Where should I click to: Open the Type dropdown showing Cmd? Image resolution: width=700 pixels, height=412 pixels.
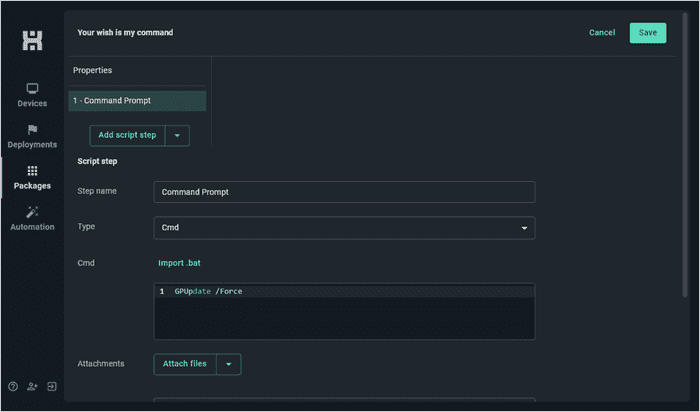pyautogui.click(x=344, y=228)
